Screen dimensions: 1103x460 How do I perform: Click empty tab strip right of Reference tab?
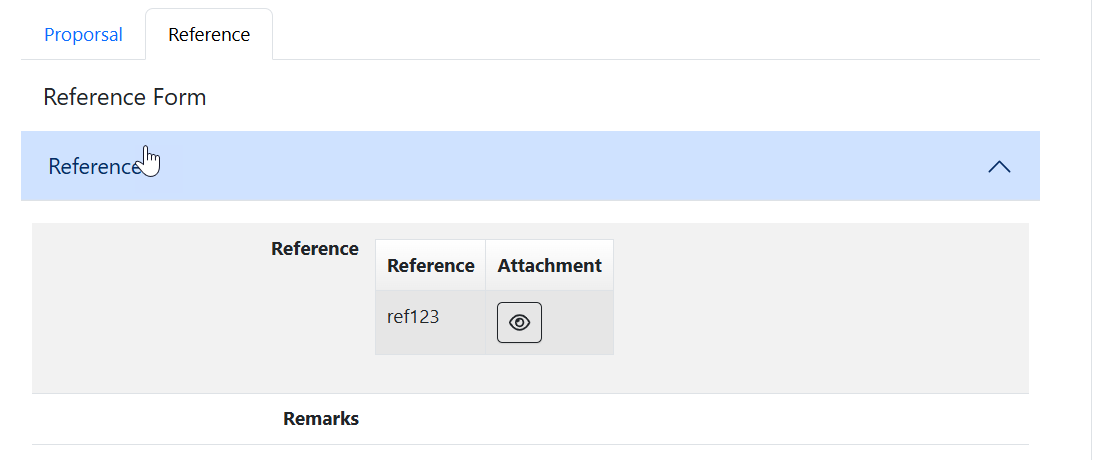point(650,35)
